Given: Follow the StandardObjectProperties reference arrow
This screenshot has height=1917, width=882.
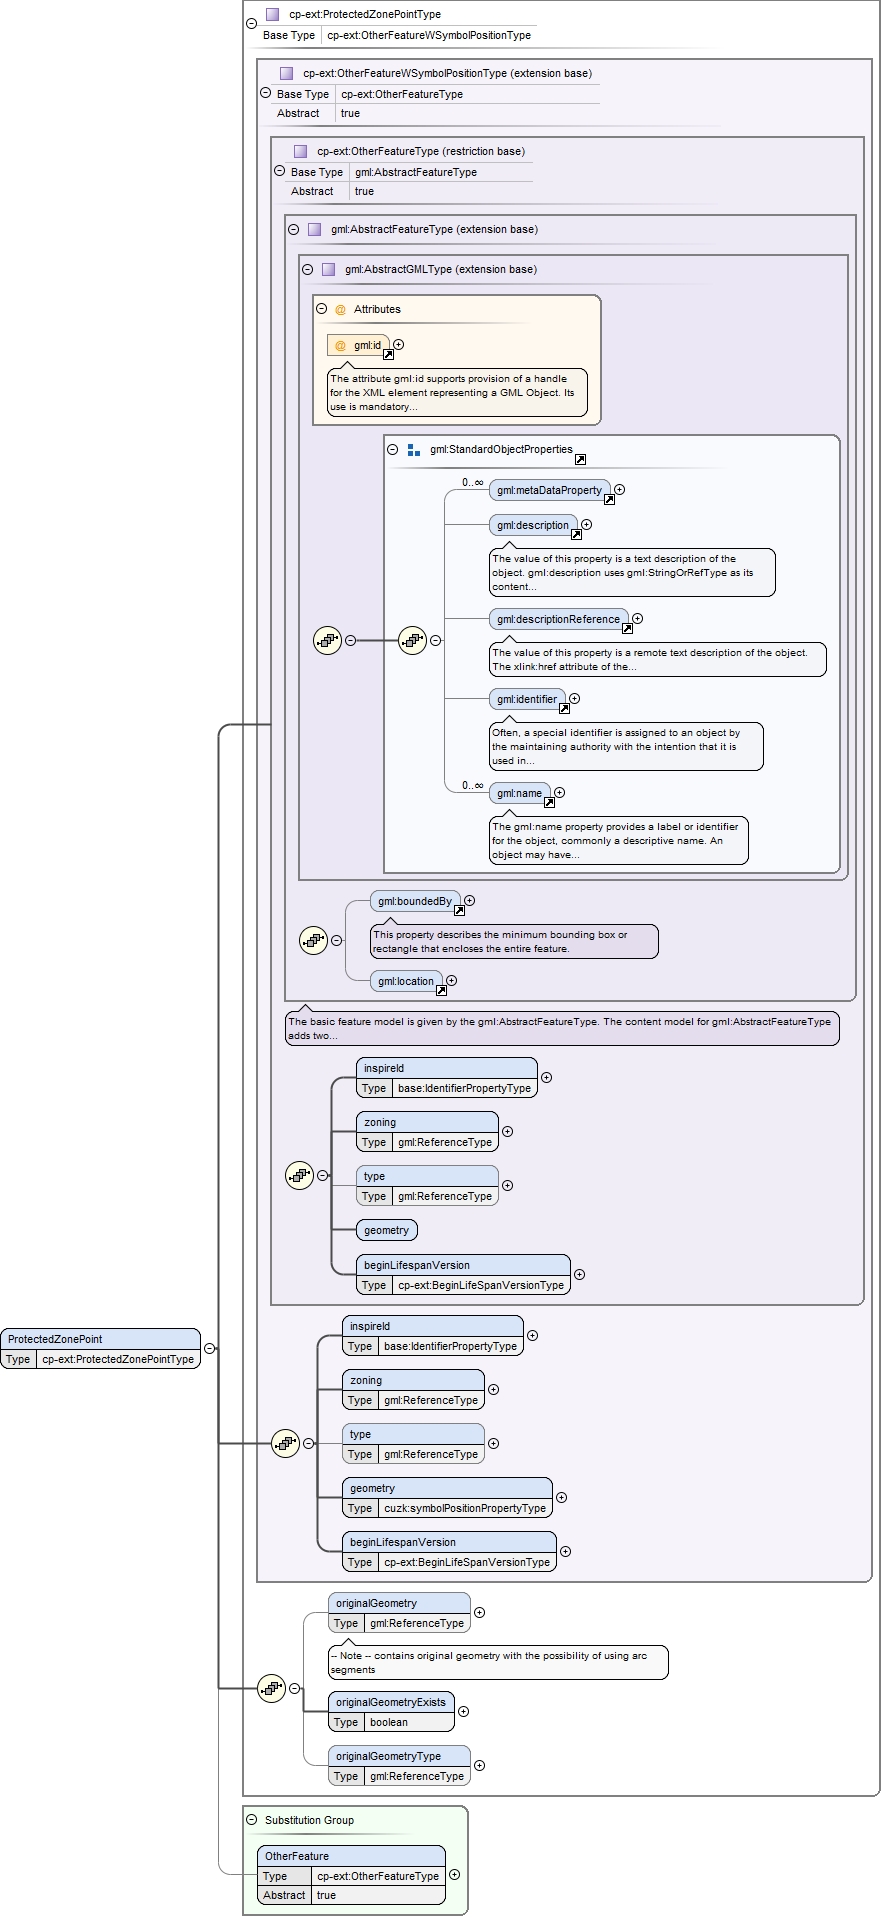Looking at the screenshot, I should [x=580, y=459].
